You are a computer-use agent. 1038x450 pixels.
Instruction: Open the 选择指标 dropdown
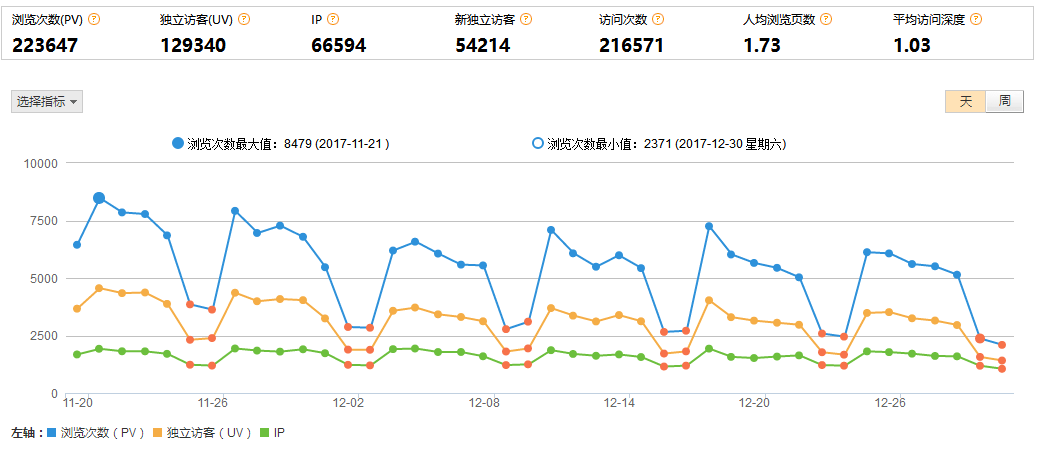47,101
